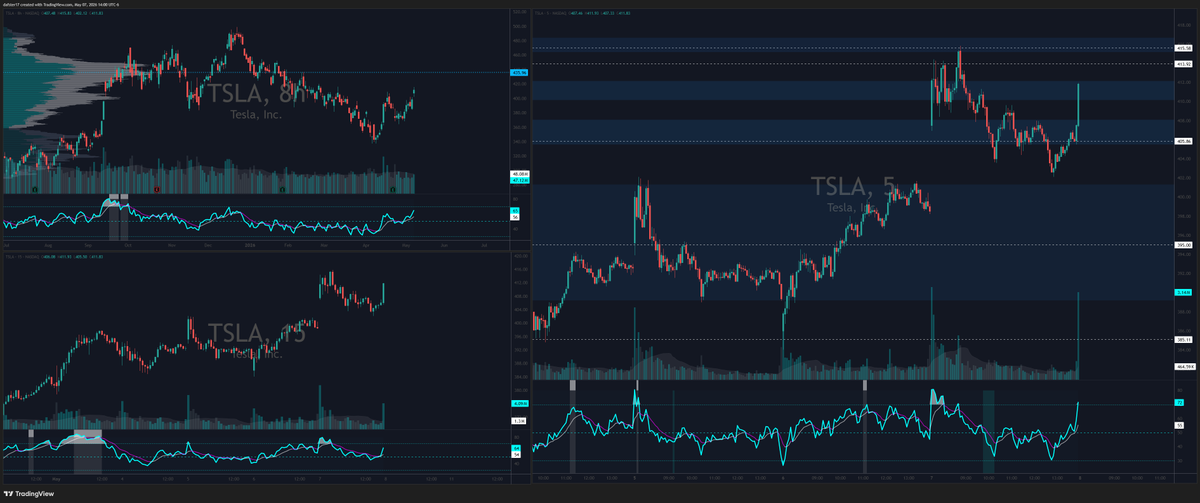The height and width of the screenshot is (503, 1200).
Task: Click the 395.00 price level label
Action: (x=1181, y=245)
